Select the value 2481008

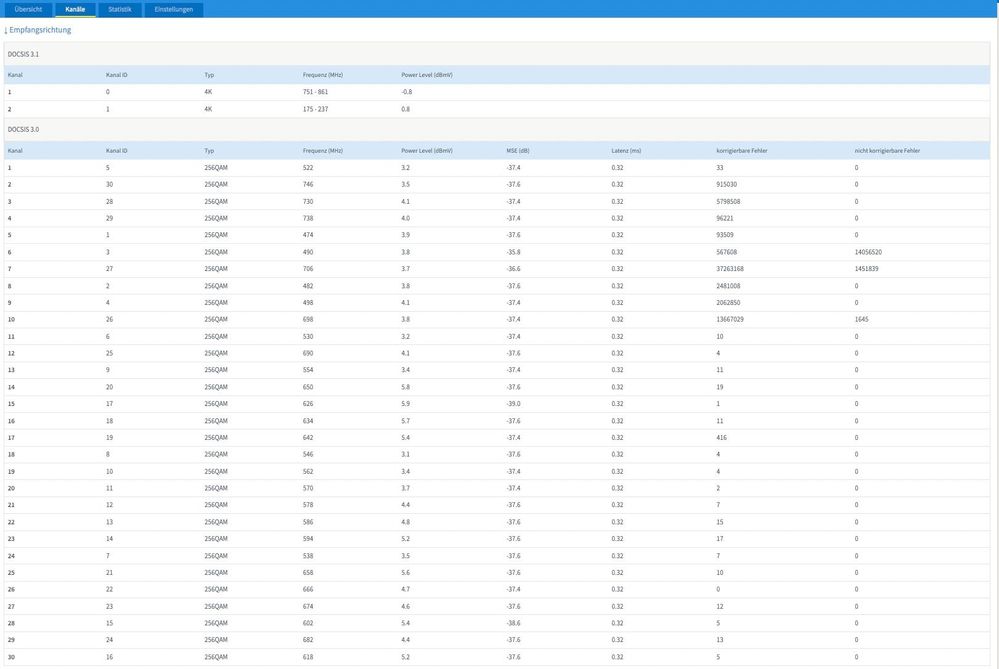click(728, 285)
